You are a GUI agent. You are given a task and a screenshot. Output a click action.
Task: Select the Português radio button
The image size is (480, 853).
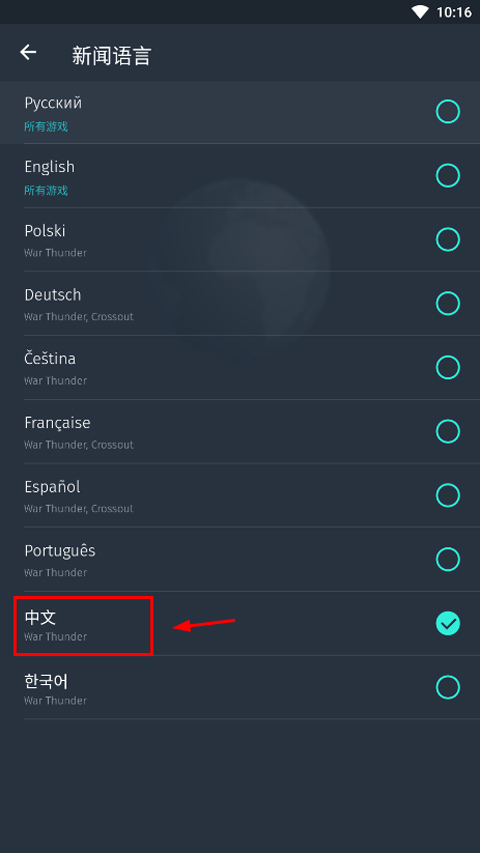[448, 559]
